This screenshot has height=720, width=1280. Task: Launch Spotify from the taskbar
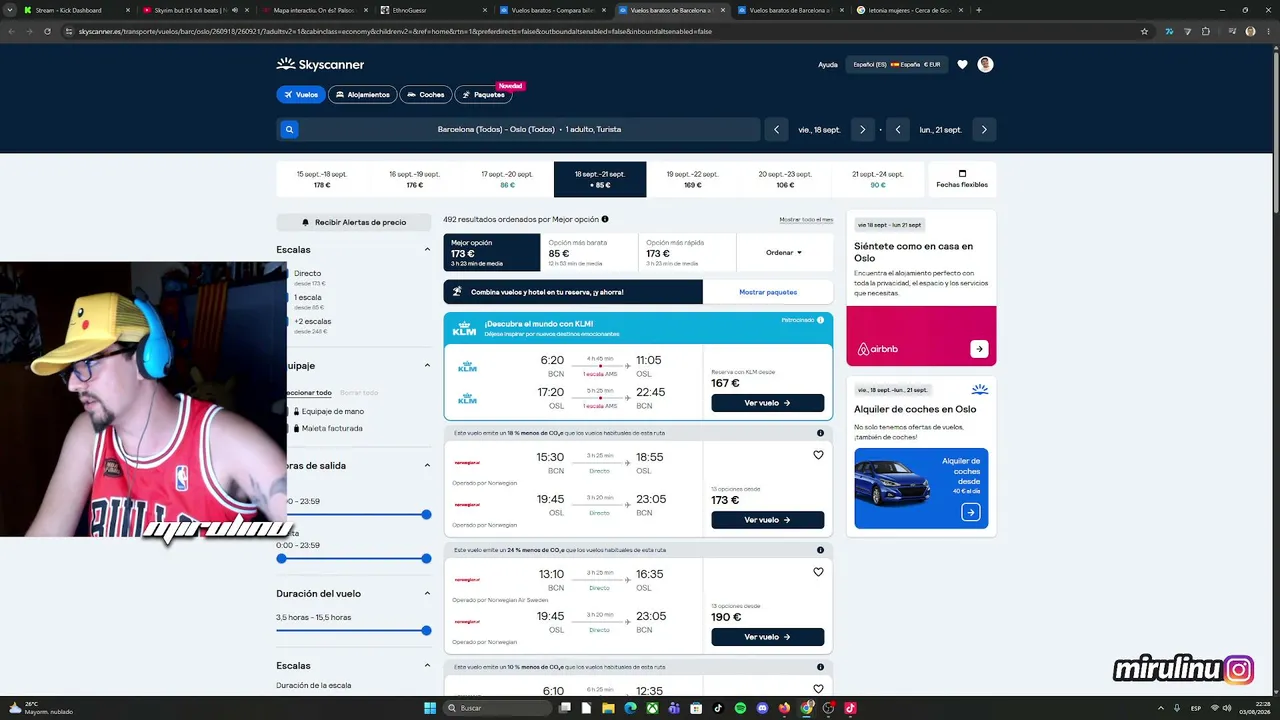coord(740,708)
